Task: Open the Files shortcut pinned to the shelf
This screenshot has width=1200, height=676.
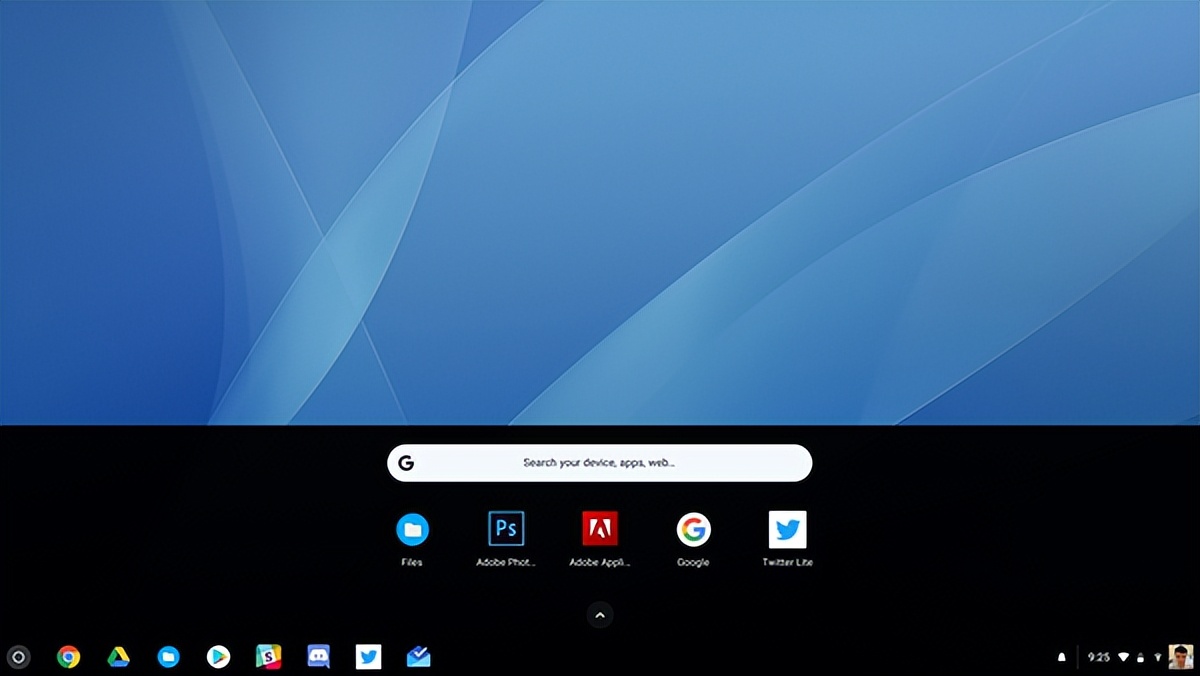Action: pos(168,657)
